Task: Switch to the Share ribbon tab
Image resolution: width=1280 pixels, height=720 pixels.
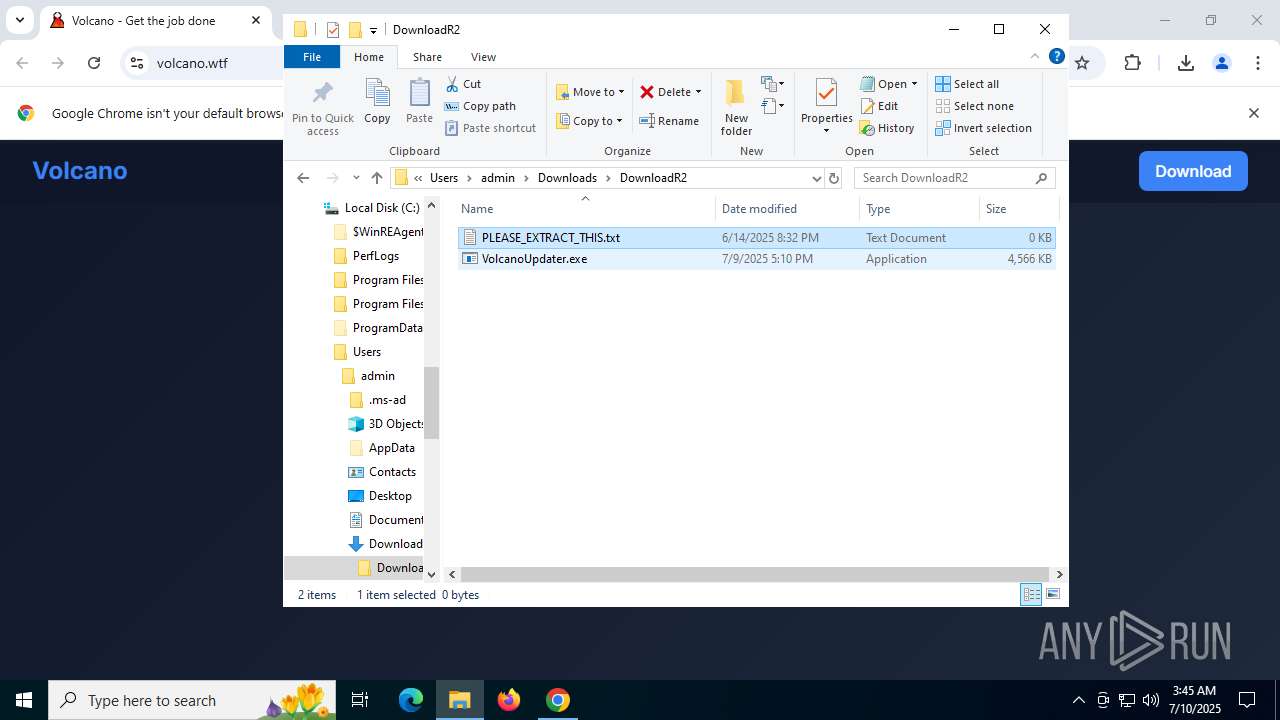Action: [427, 57]
